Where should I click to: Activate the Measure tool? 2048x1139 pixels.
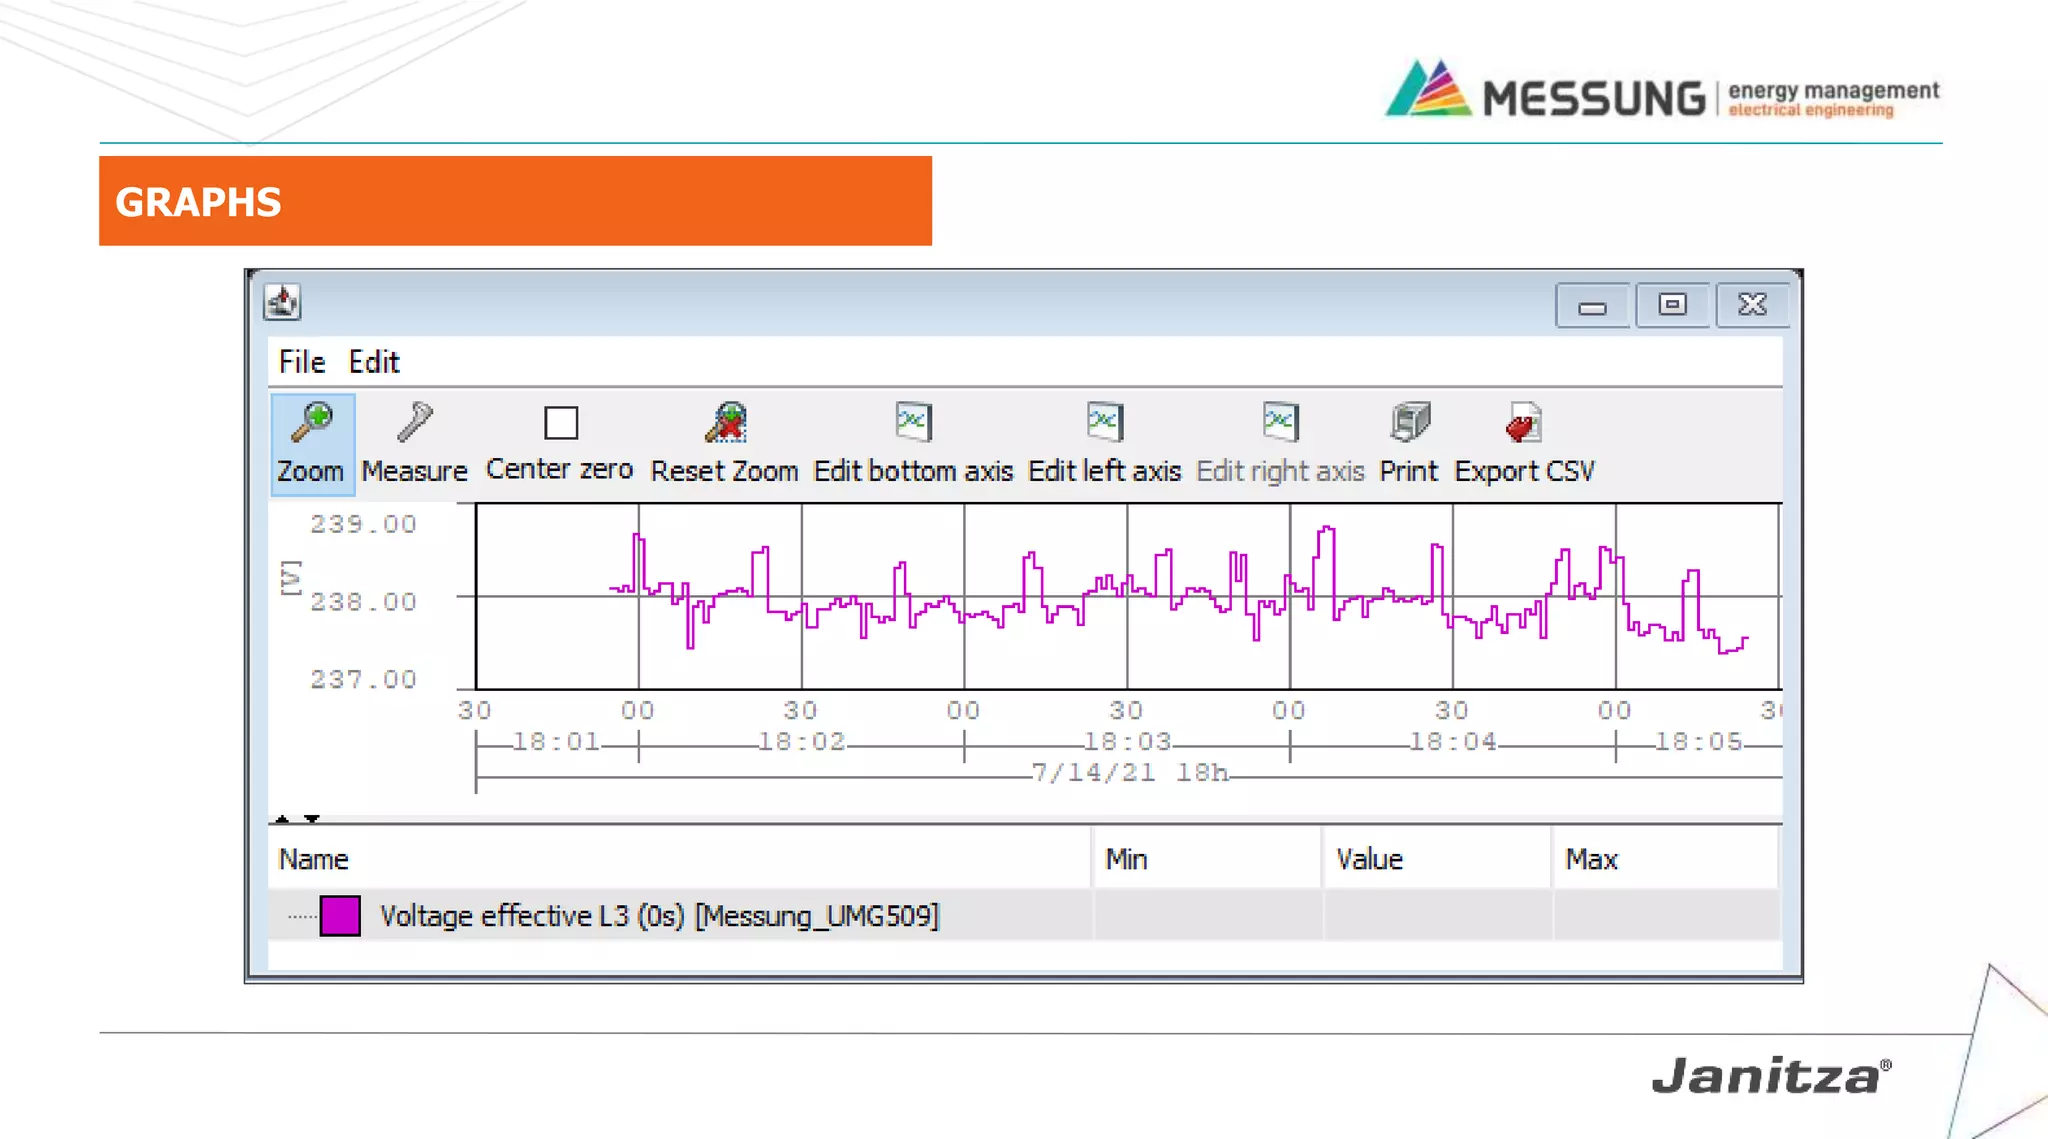coord(414,424)
